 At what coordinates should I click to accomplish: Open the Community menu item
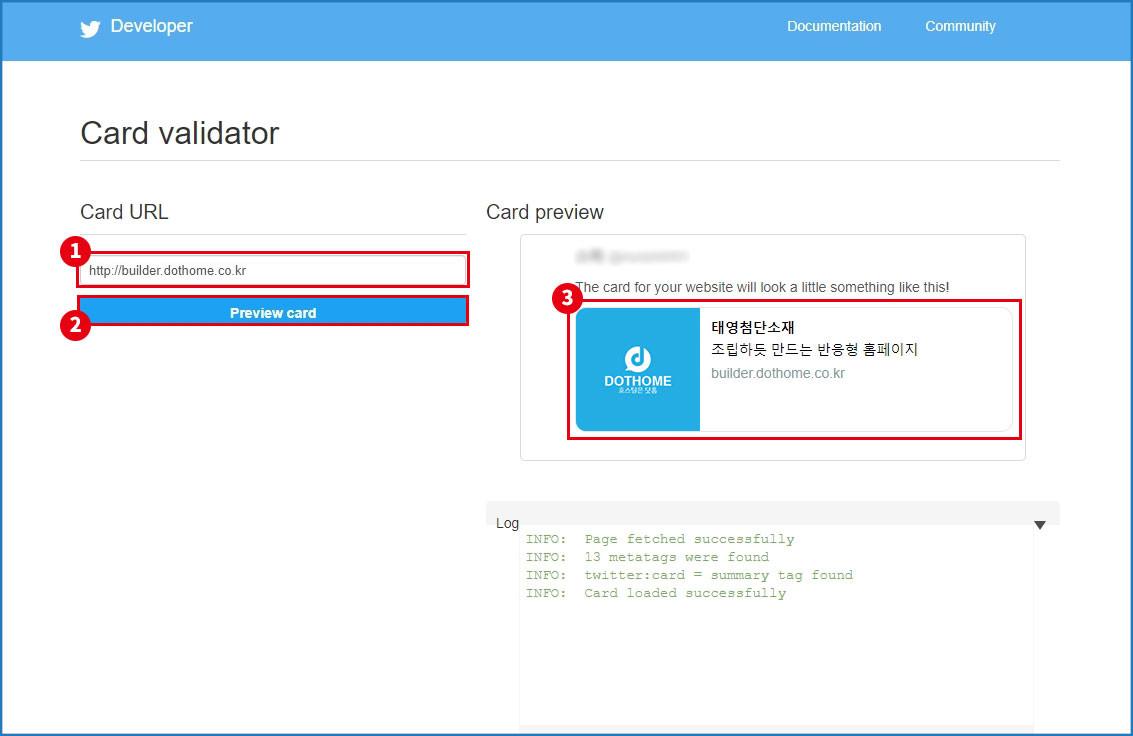[960, 27]
